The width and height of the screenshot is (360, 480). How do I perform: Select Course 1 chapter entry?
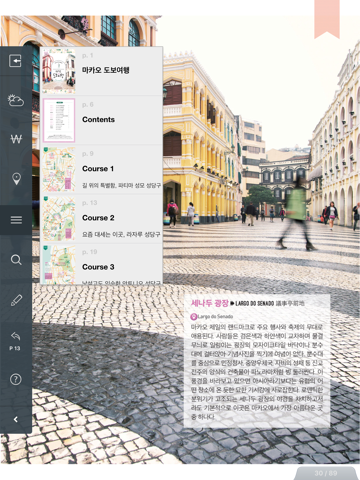click(101, 169)
